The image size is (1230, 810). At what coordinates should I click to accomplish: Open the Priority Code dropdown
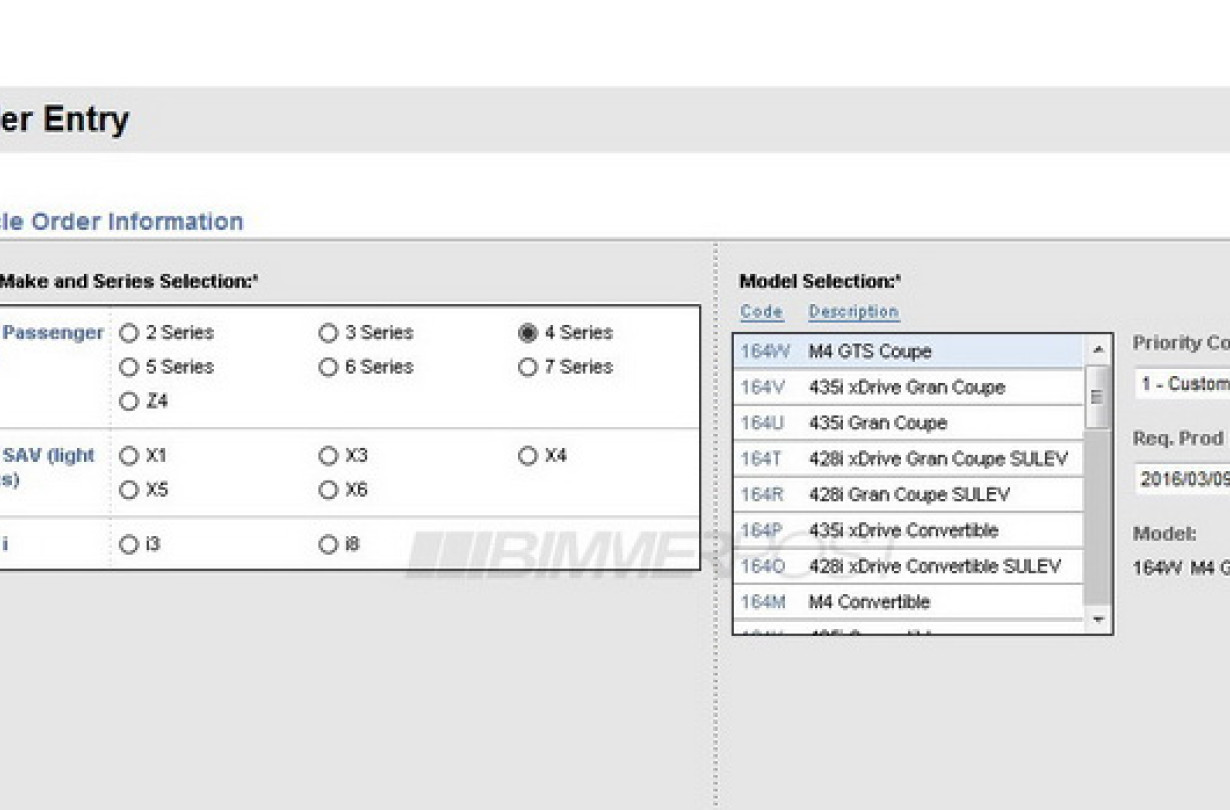pyautogui.click(x=1182, y=384)
